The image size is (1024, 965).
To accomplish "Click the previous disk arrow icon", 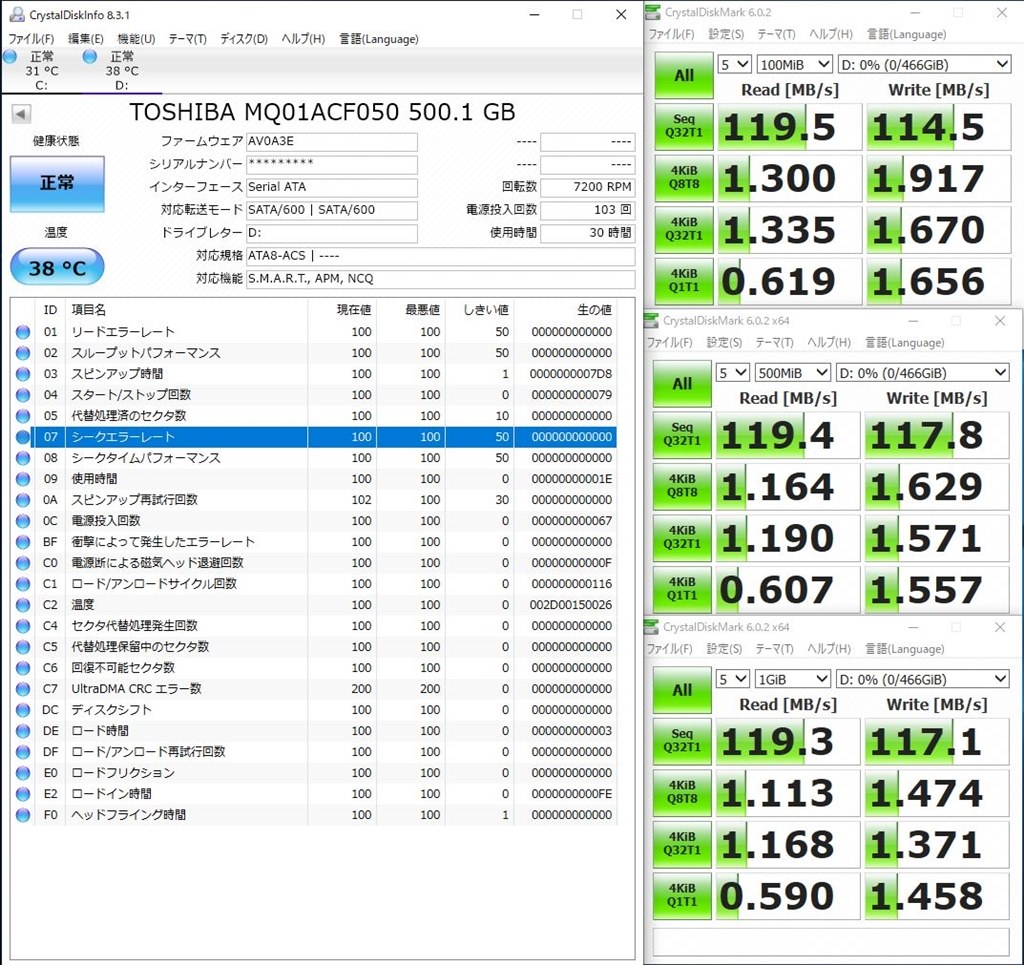I will [21, 114].
